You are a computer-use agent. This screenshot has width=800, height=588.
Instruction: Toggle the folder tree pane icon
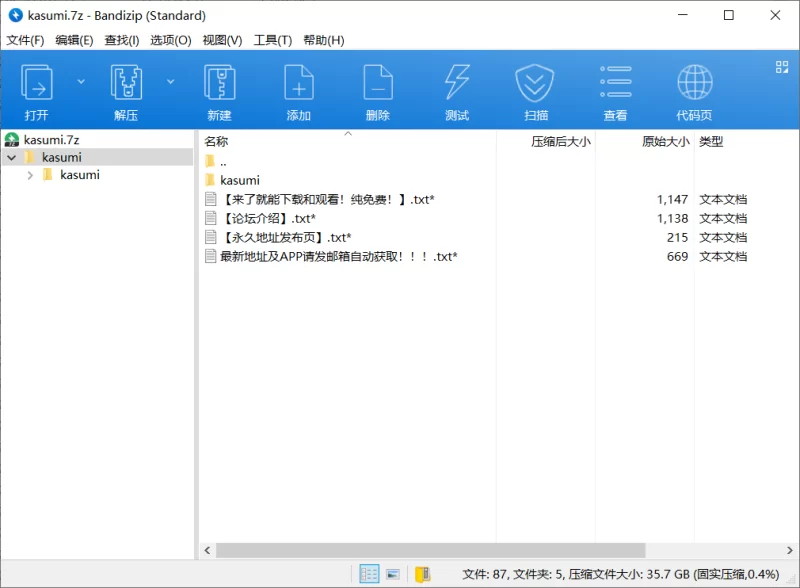(422, 574)
